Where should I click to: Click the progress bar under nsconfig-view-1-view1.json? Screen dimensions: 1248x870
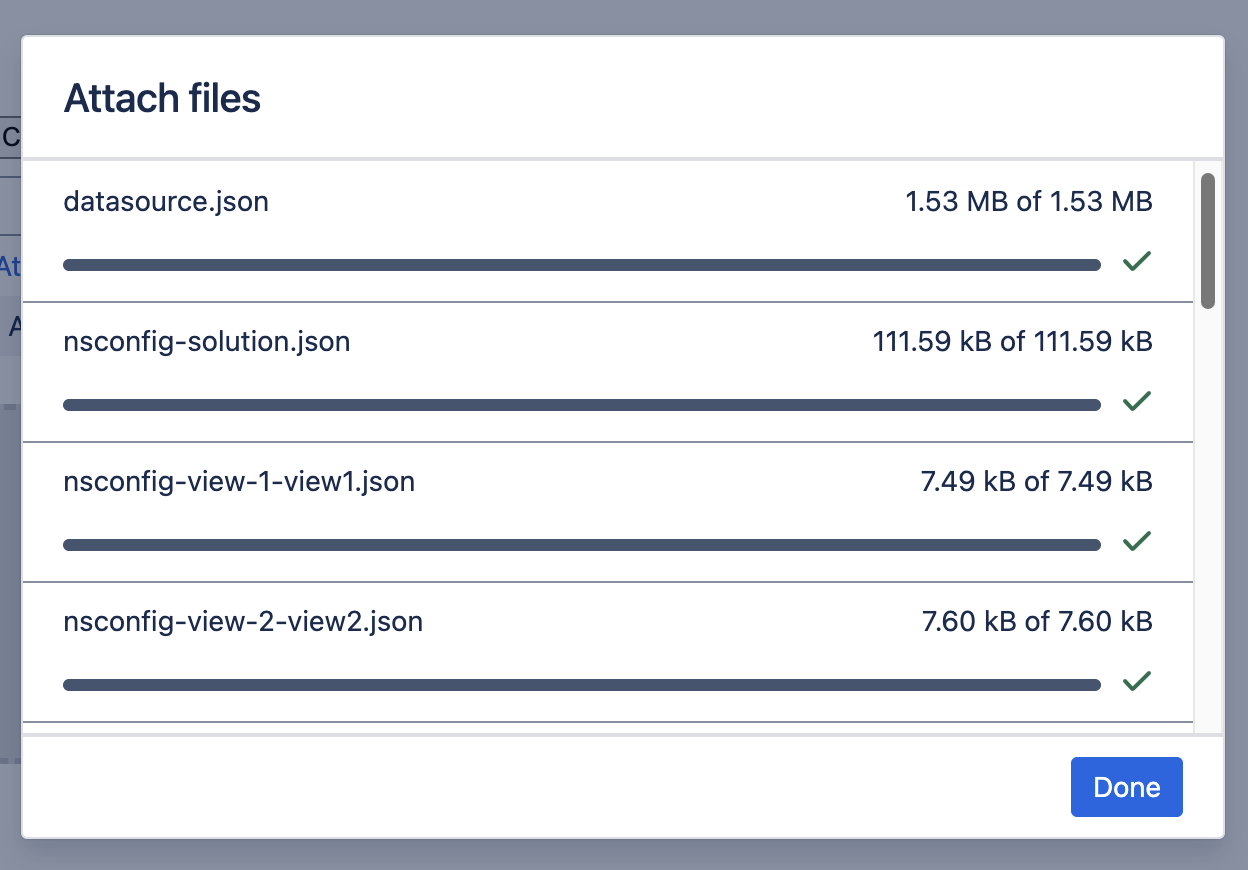(x=581, y=545)
